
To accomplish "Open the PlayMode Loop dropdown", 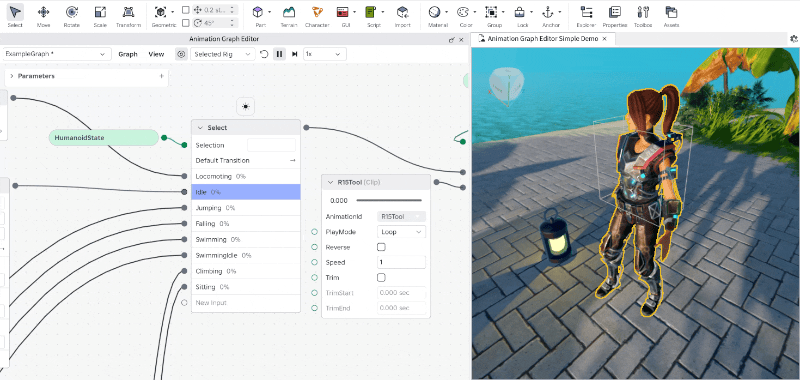I will pos(402,232).
